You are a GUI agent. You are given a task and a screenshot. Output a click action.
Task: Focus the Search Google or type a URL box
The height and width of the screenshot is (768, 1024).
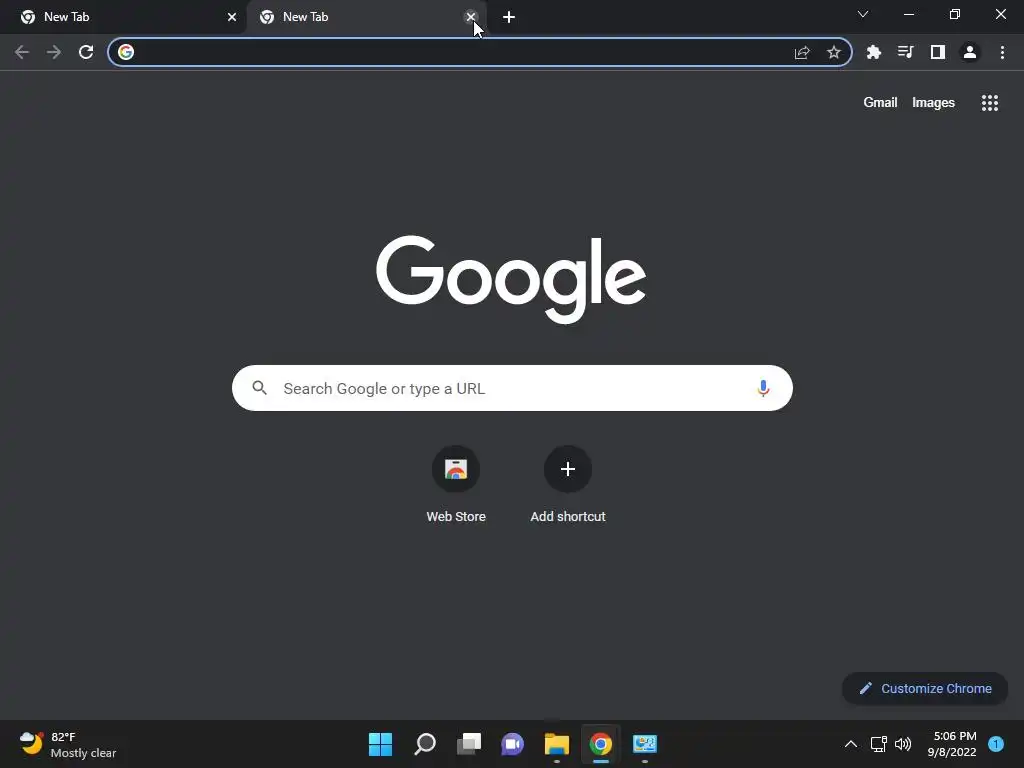pyautogui.click(x=512, y=388)
